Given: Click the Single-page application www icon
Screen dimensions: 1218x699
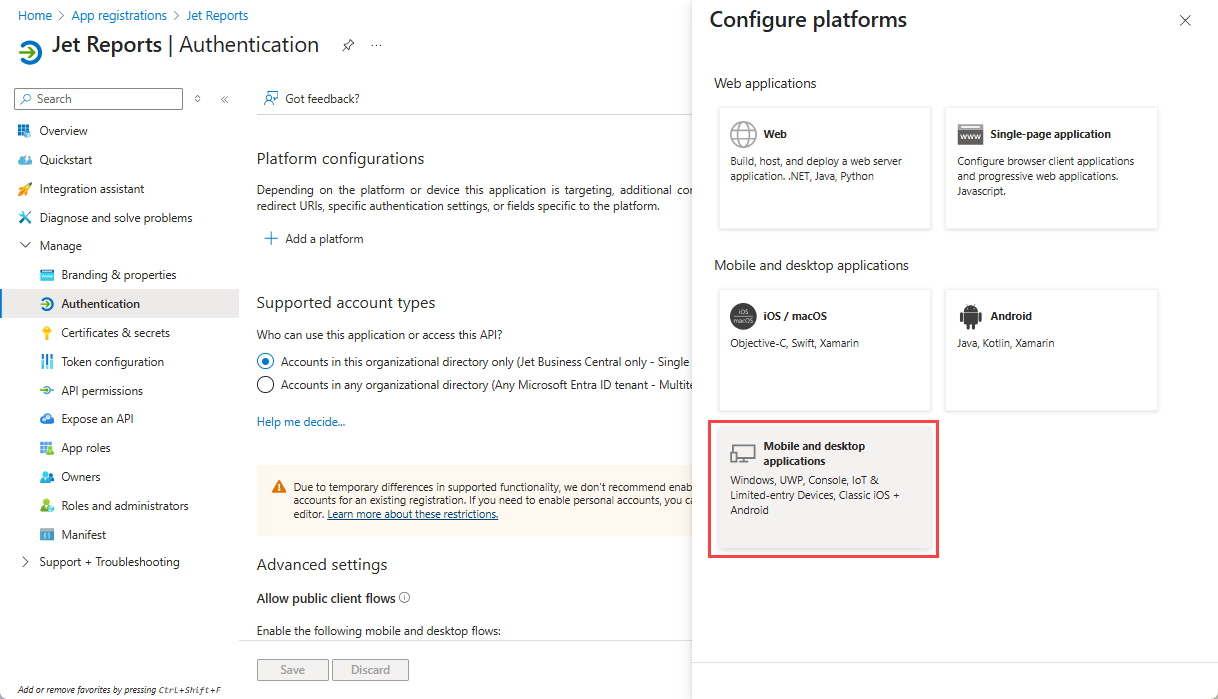Looking at the screenshot, I should (970, 134).
